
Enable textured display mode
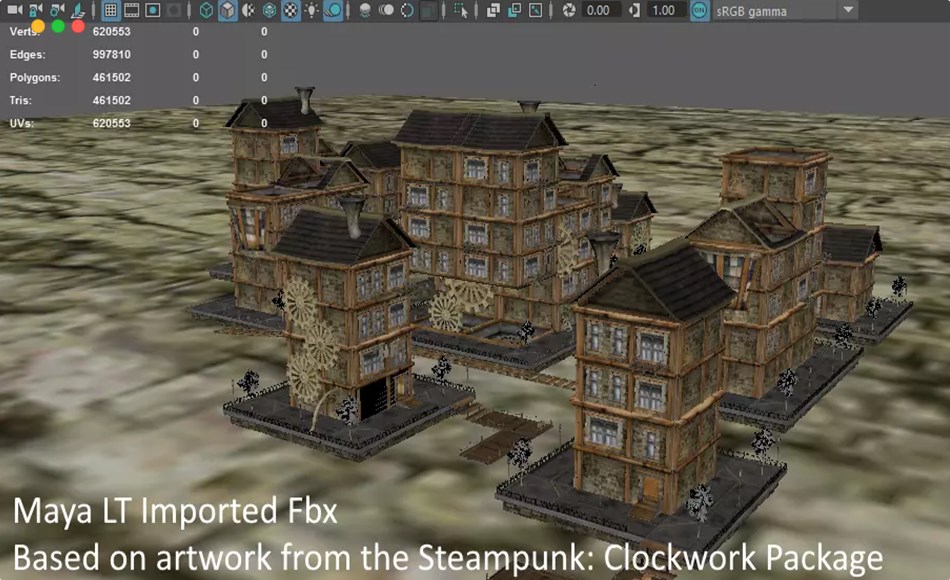(x=289, y=9)
